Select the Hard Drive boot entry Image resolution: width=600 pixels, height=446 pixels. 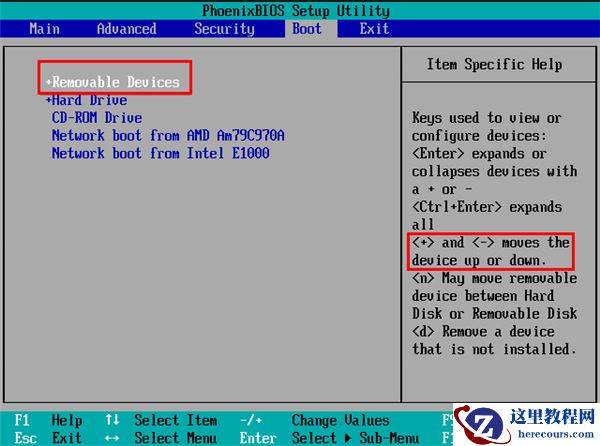[90, 100]
